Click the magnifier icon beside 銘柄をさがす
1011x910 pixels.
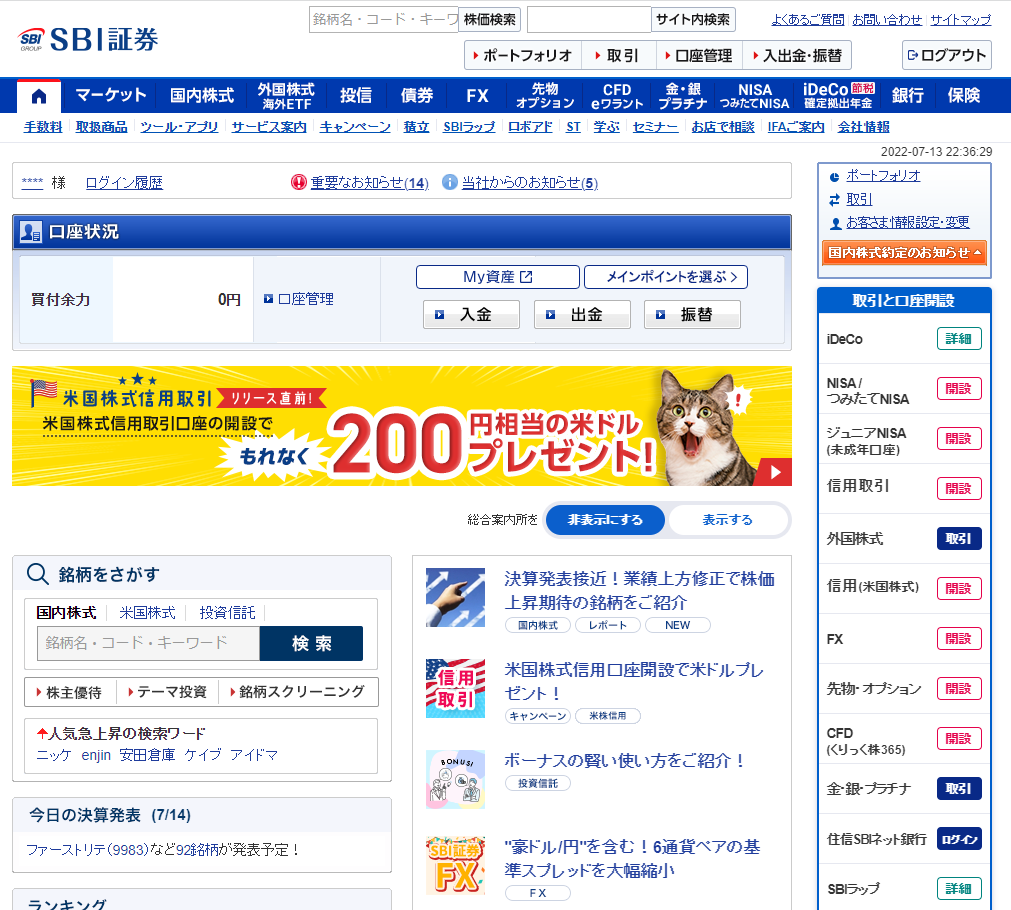pyautogui.click(x=38, y=574)
